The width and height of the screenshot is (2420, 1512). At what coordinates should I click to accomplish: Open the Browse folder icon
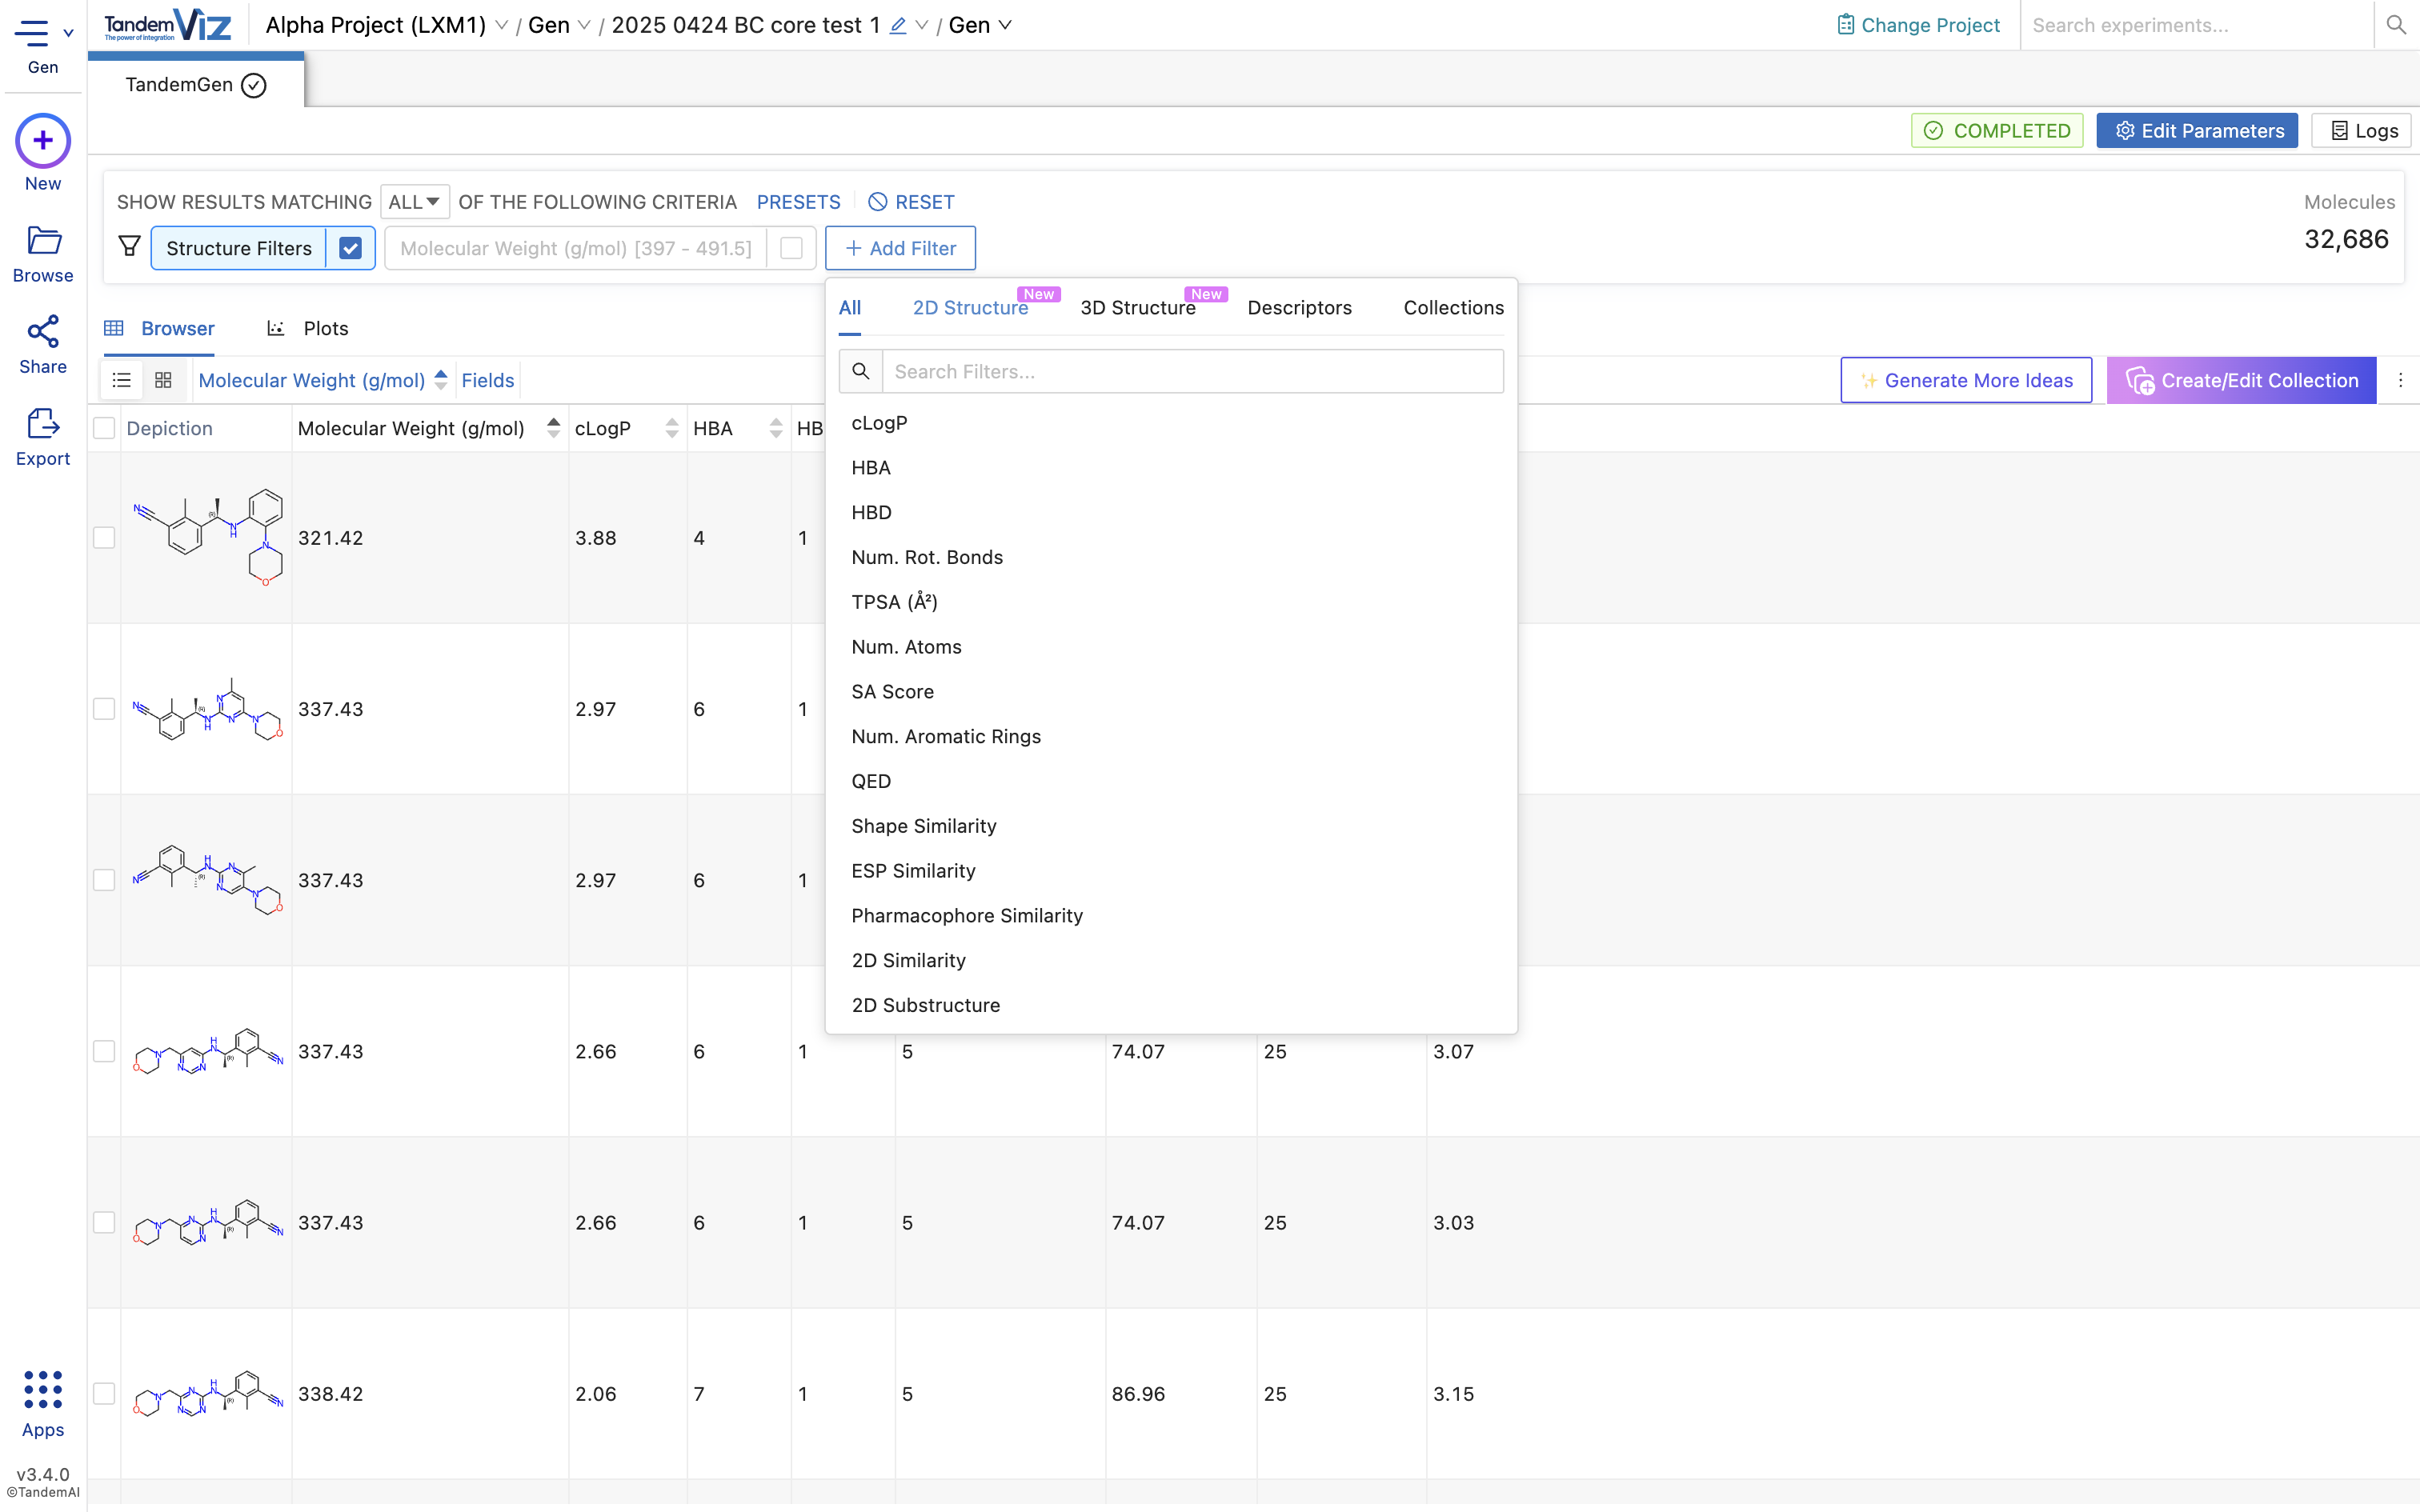(43, 240)
